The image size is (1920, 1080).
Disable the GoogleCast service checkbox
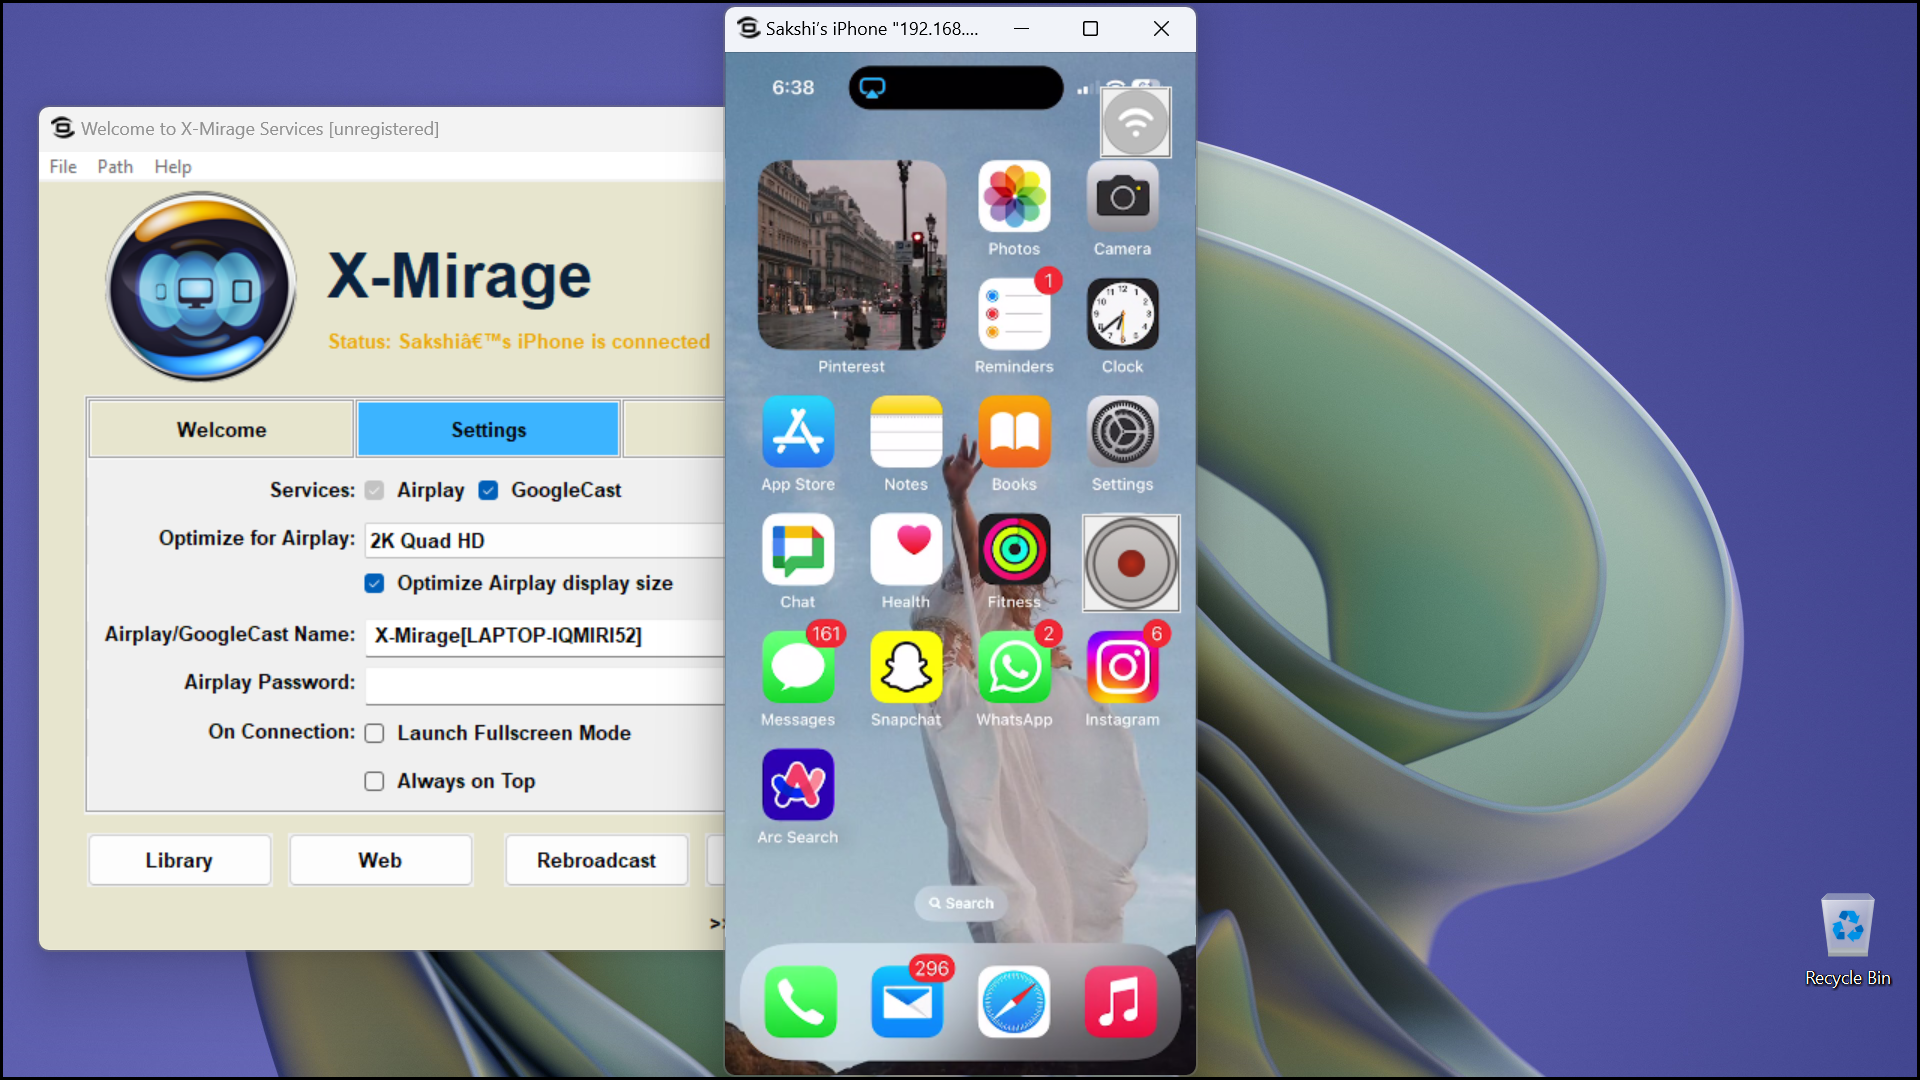488,490
